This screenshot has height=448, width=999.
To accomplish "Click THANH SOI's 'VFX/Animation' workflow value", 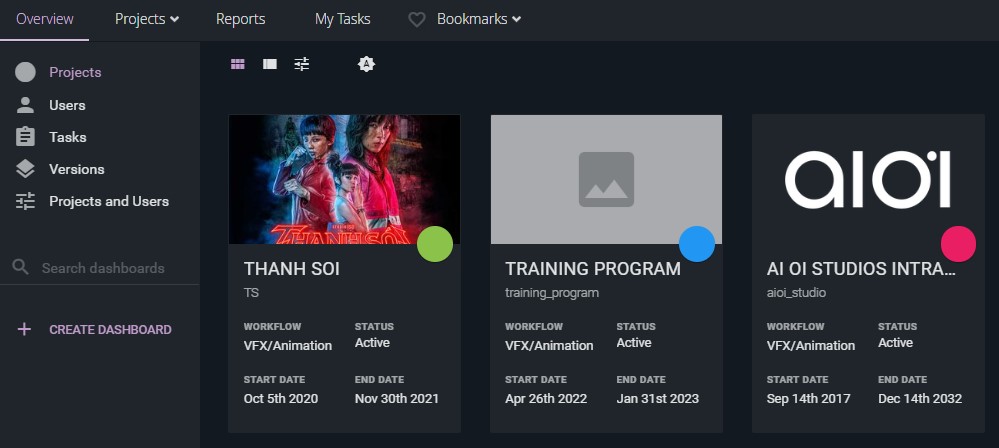I will 288,345.
